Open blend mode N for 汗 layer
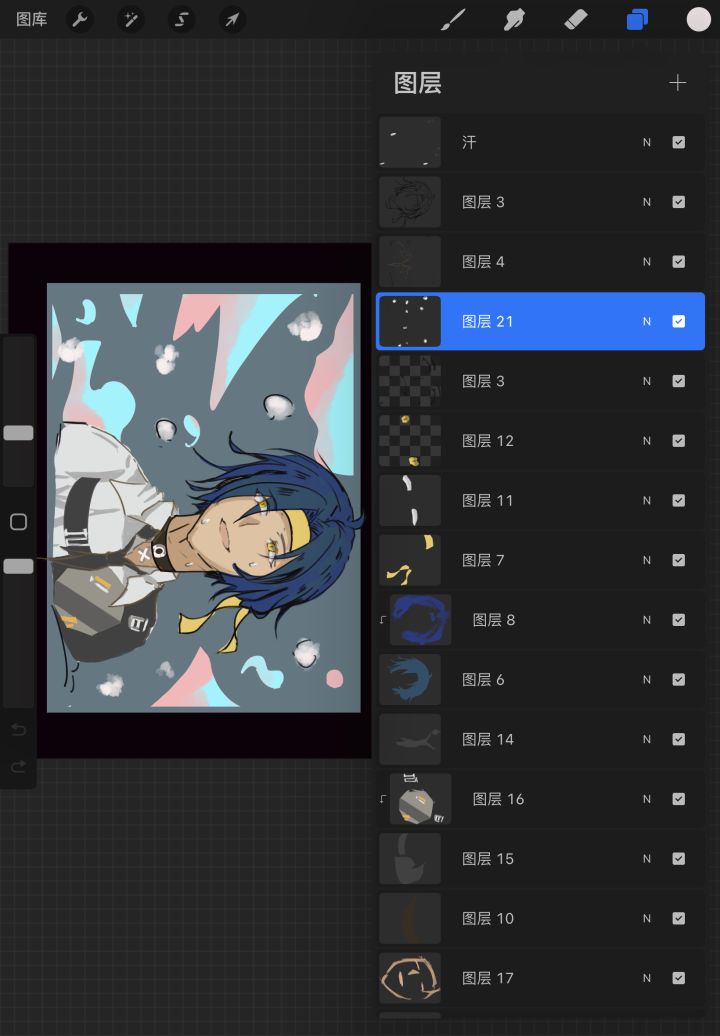The image size is (720, 1036). [647, 142]
